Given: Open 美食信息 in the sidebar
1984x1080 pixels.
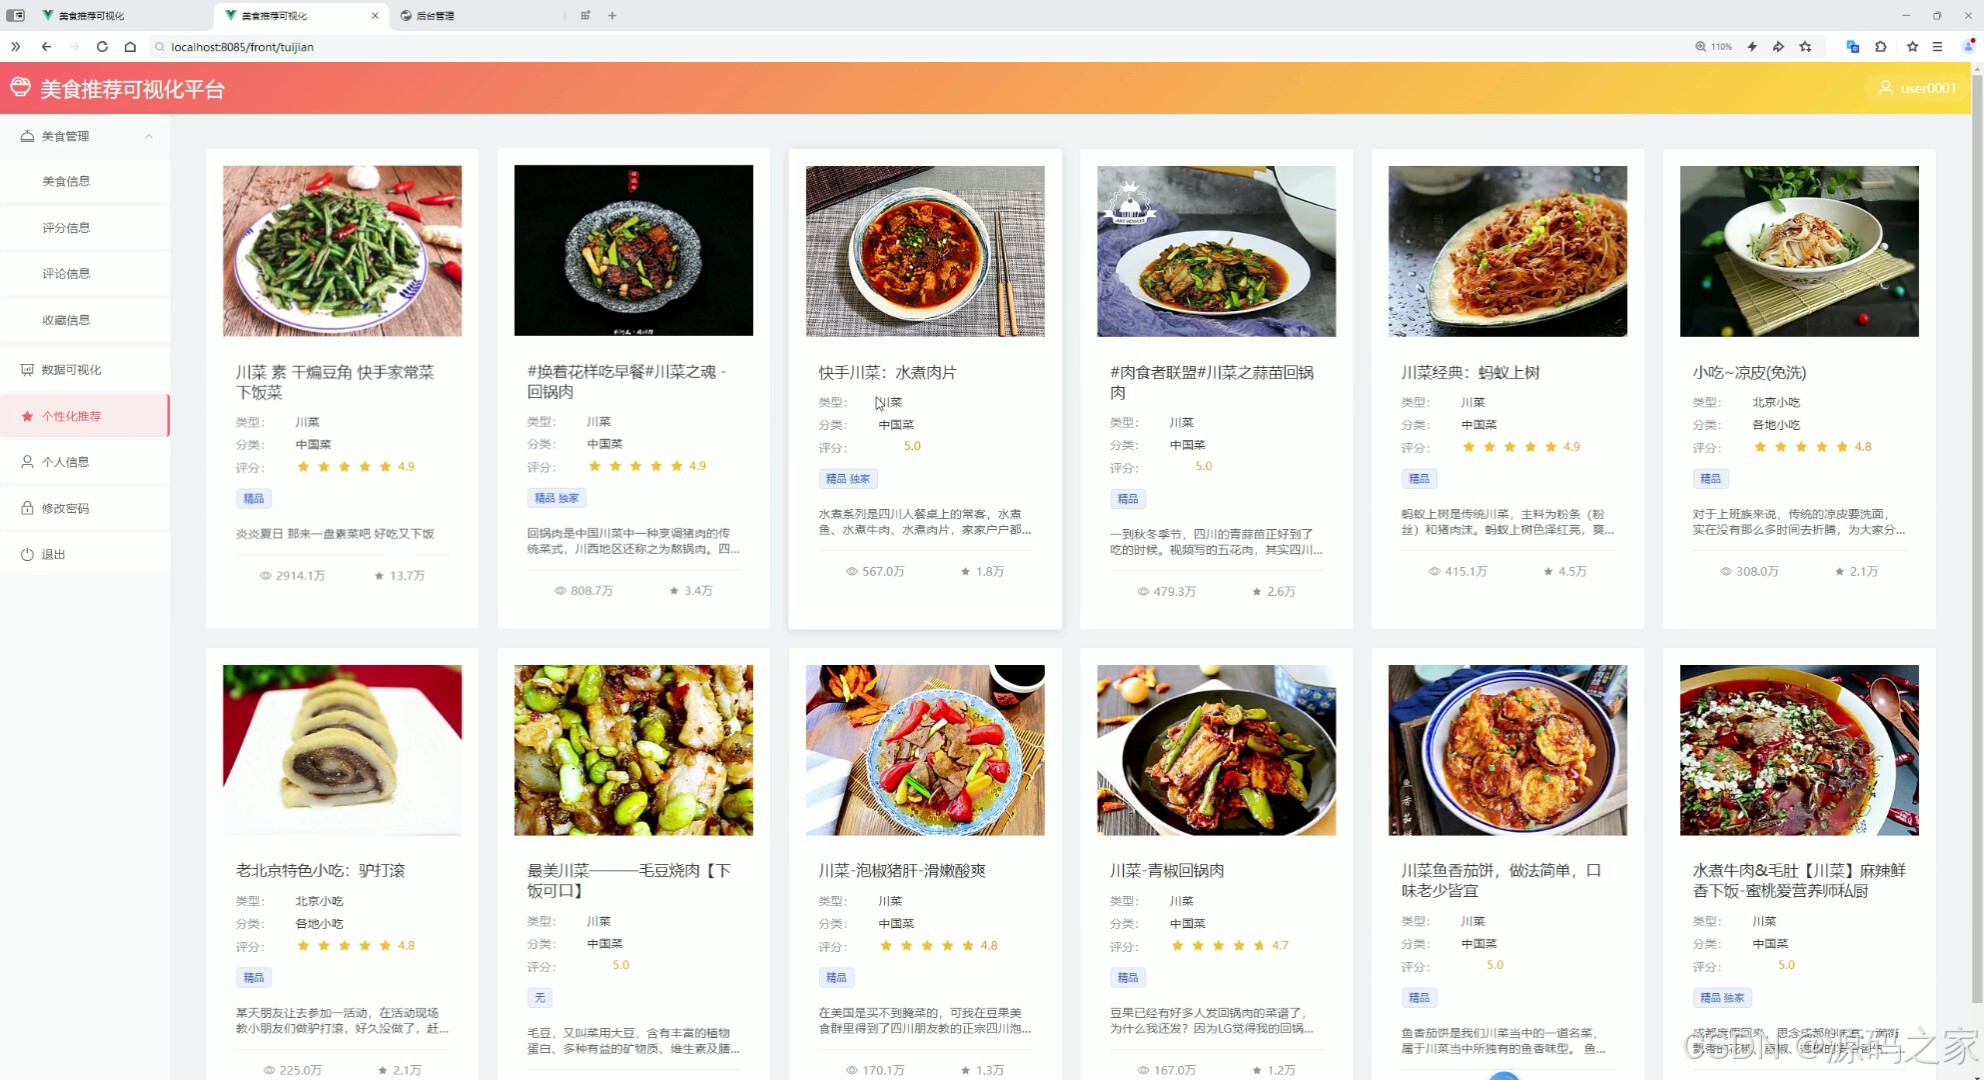Looking at the screenshot, I should (x=66, y=181).
